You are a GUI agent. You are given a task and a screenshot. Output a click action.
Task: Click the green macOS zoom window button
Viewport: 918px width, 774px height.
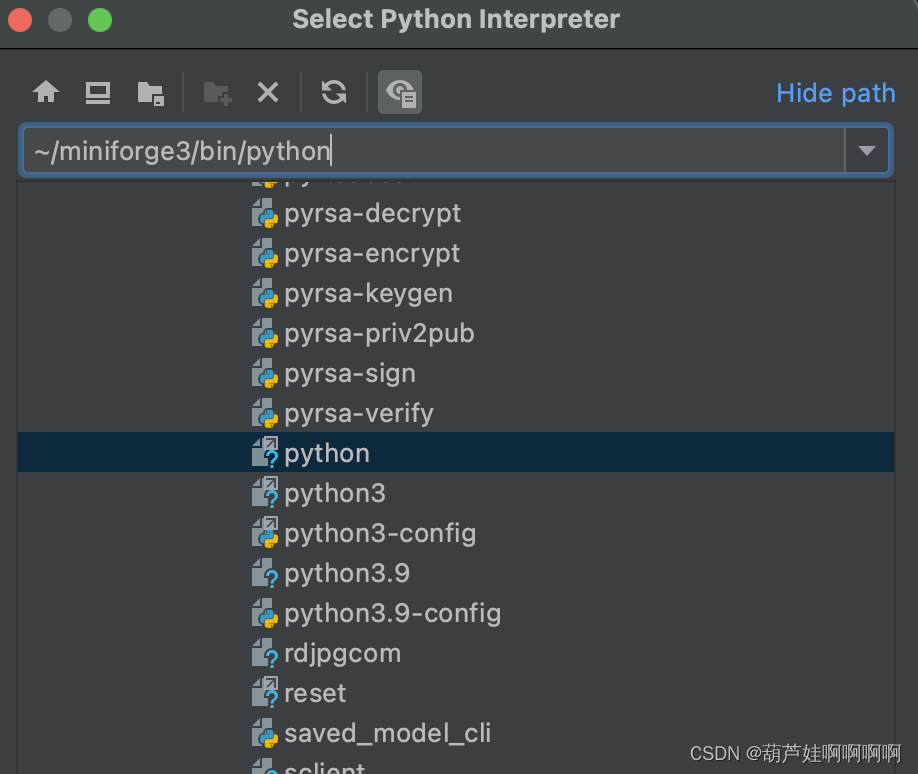(100, 19)
